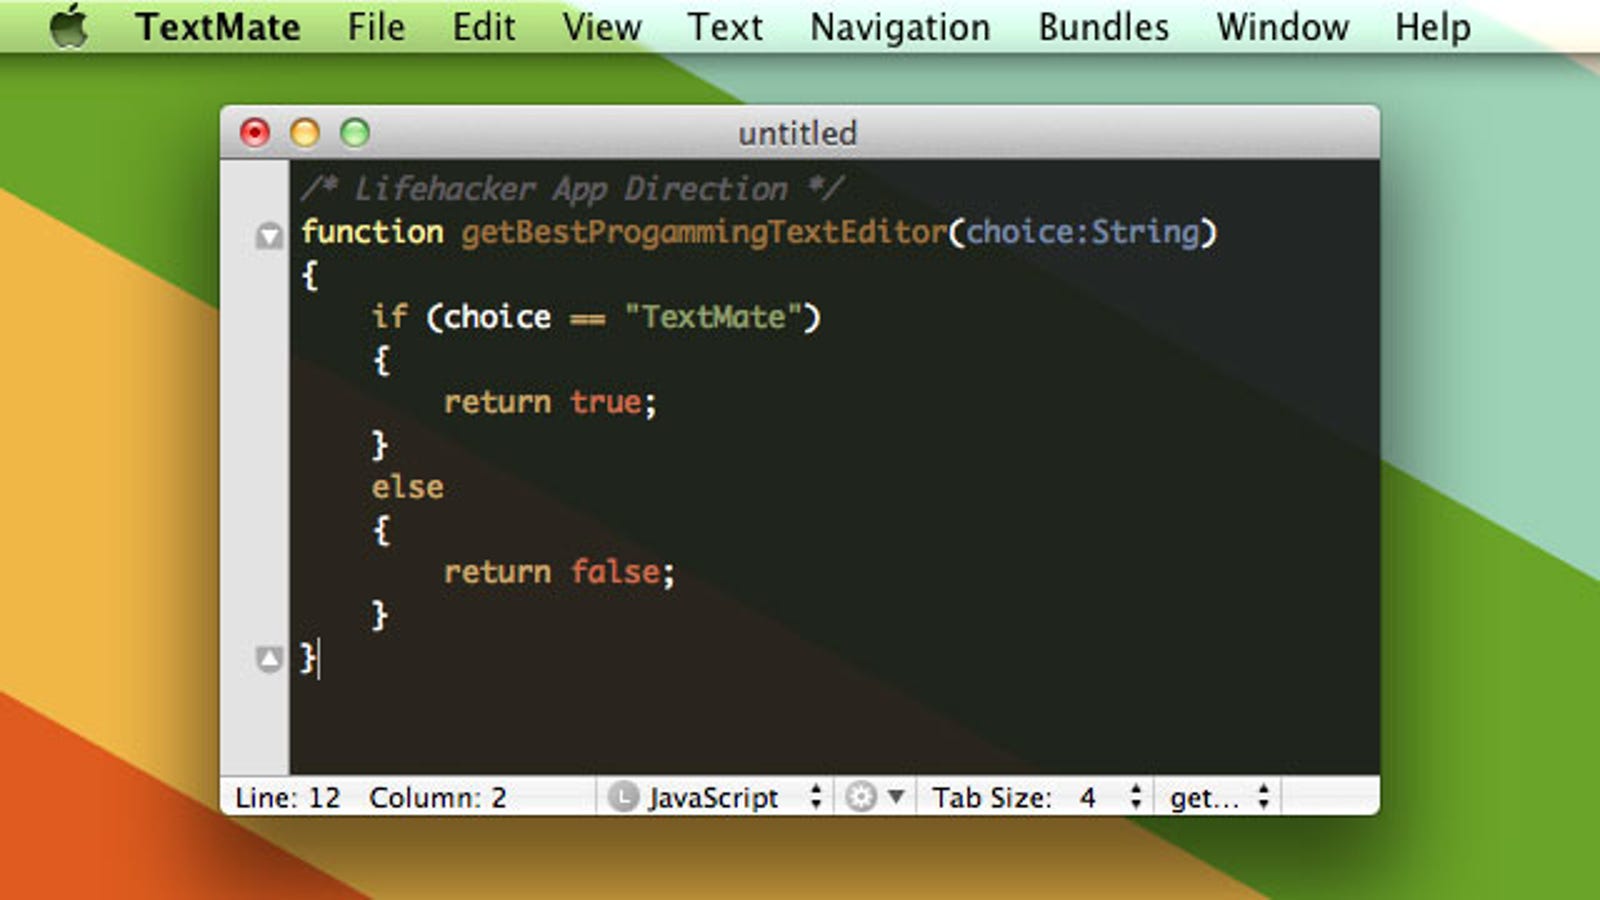Collapse the function fold arrow in gutter
Image resolution: width=1600 pixels, height=900 pixels.
[x=269, y=236]
